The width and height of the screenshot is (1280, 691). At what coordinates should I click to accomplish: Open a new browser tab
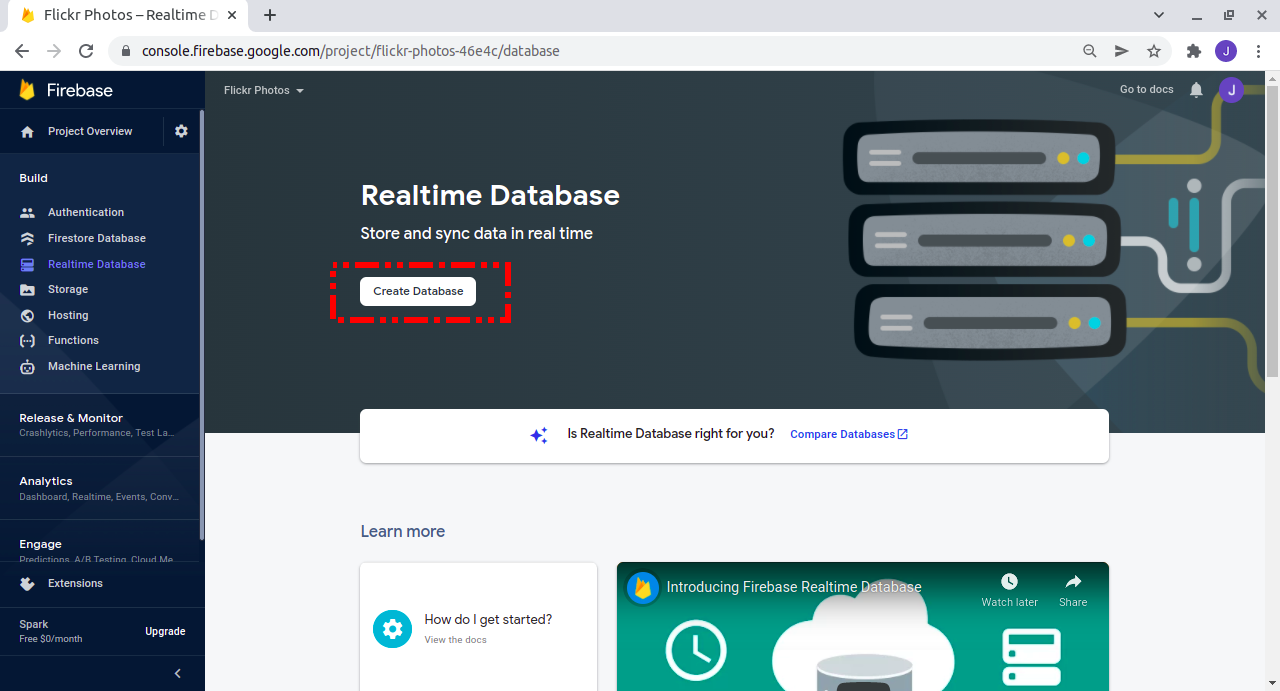click(270, 15)
